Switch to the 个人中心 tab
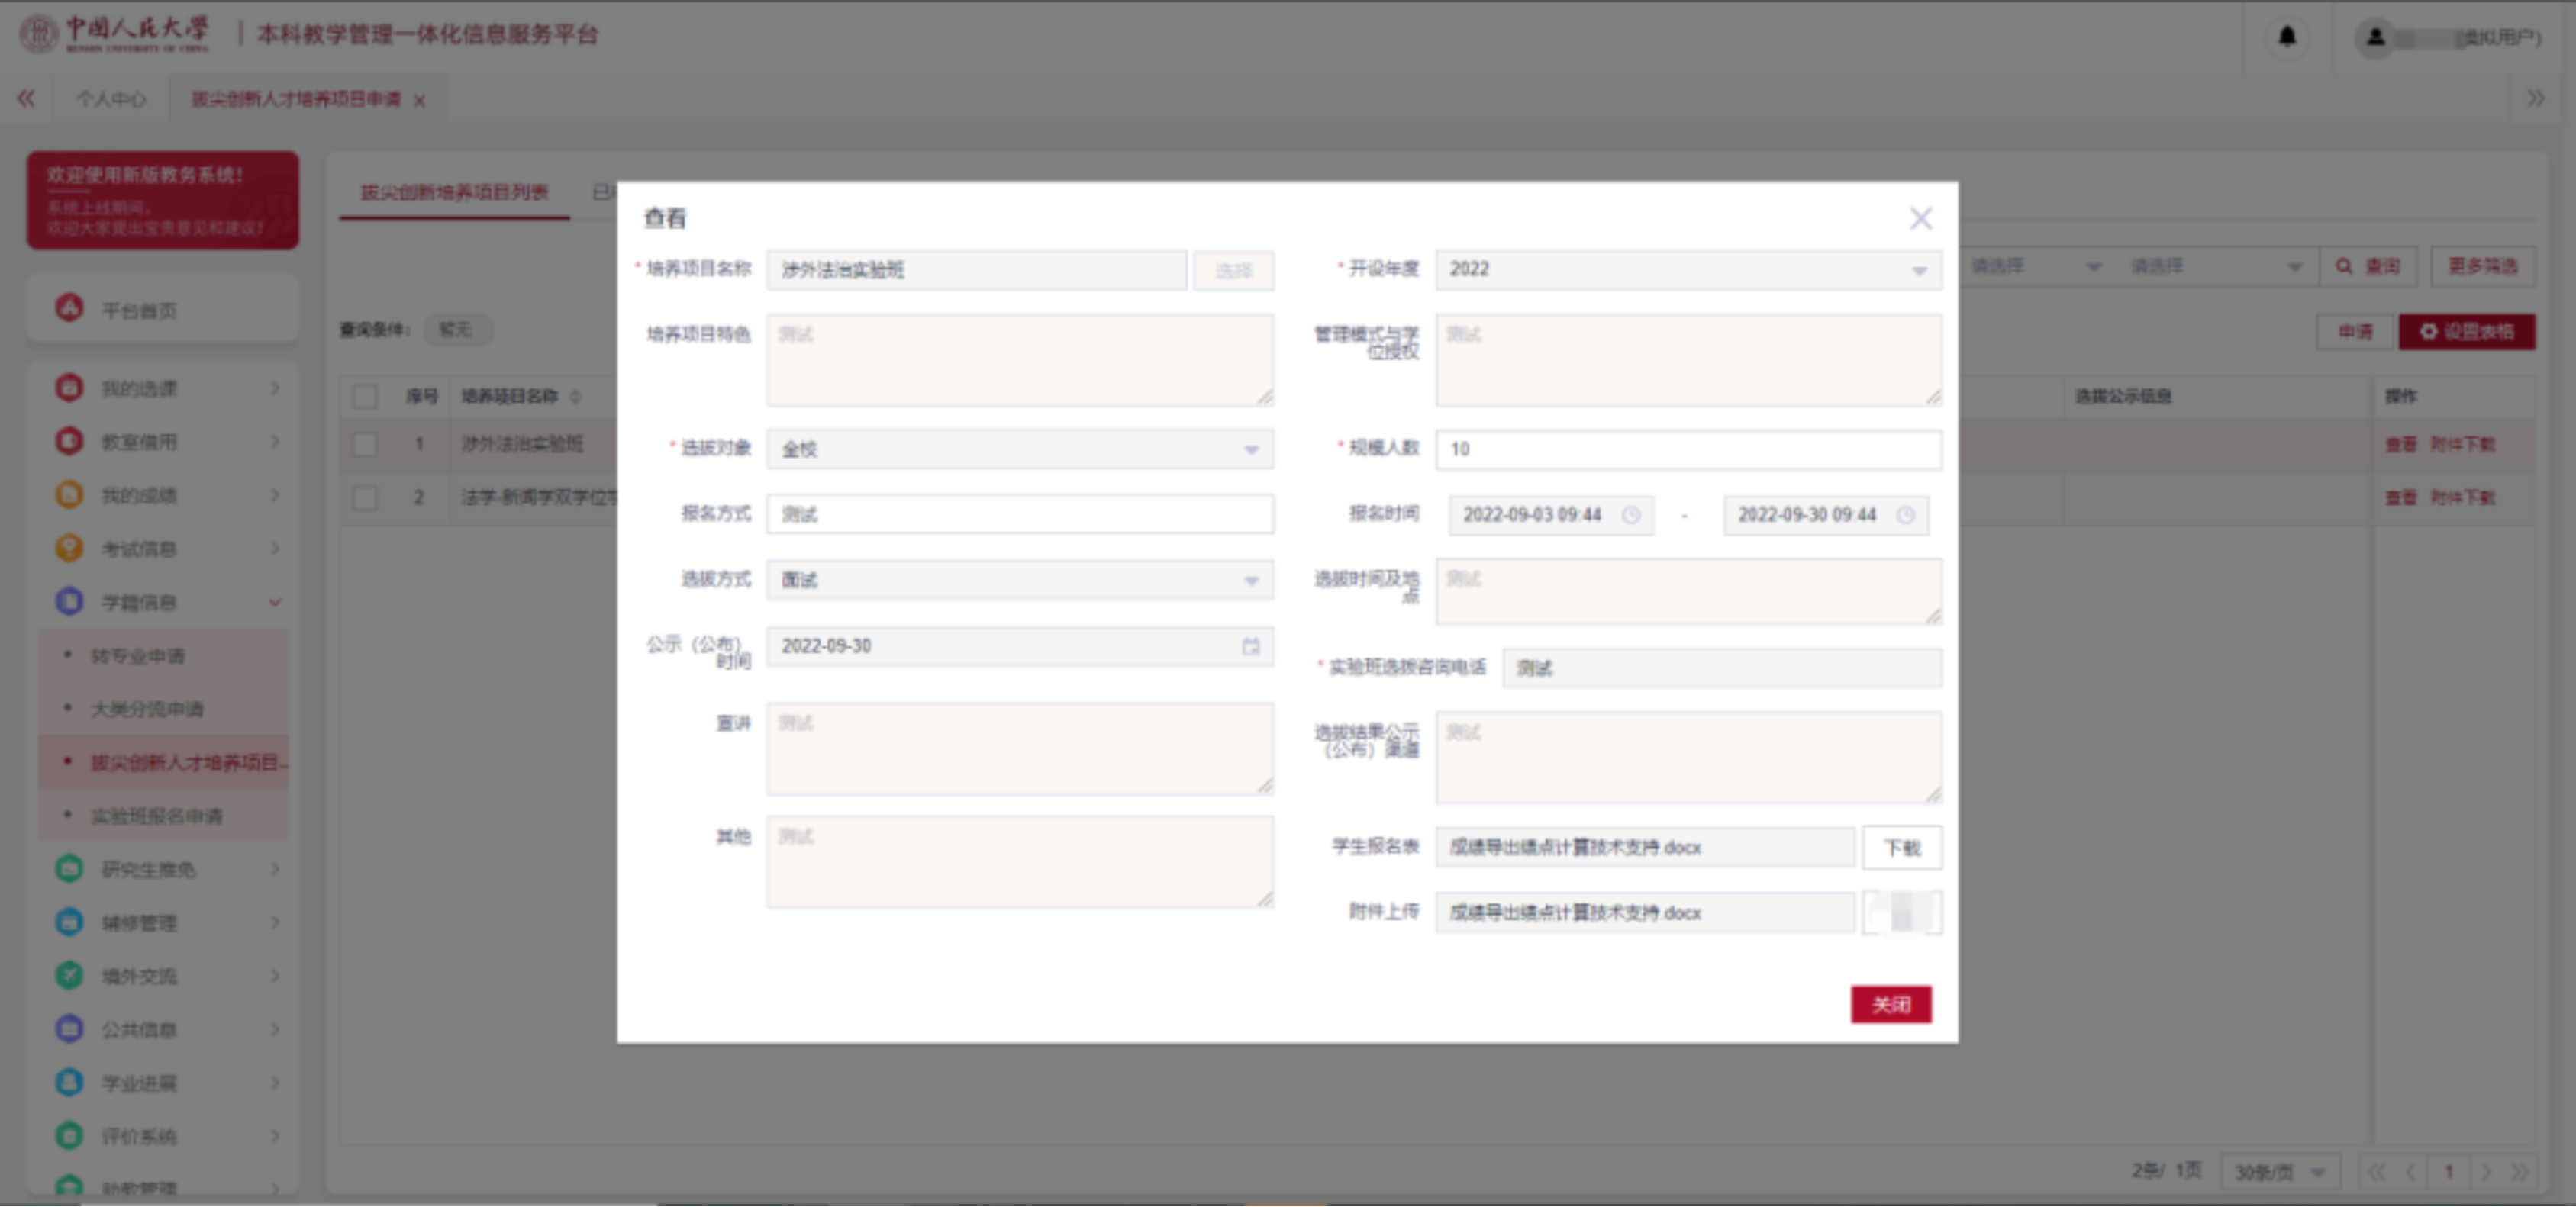Image resolution: width=2576 pixels, height=1207 pixels. pos(111,99)
